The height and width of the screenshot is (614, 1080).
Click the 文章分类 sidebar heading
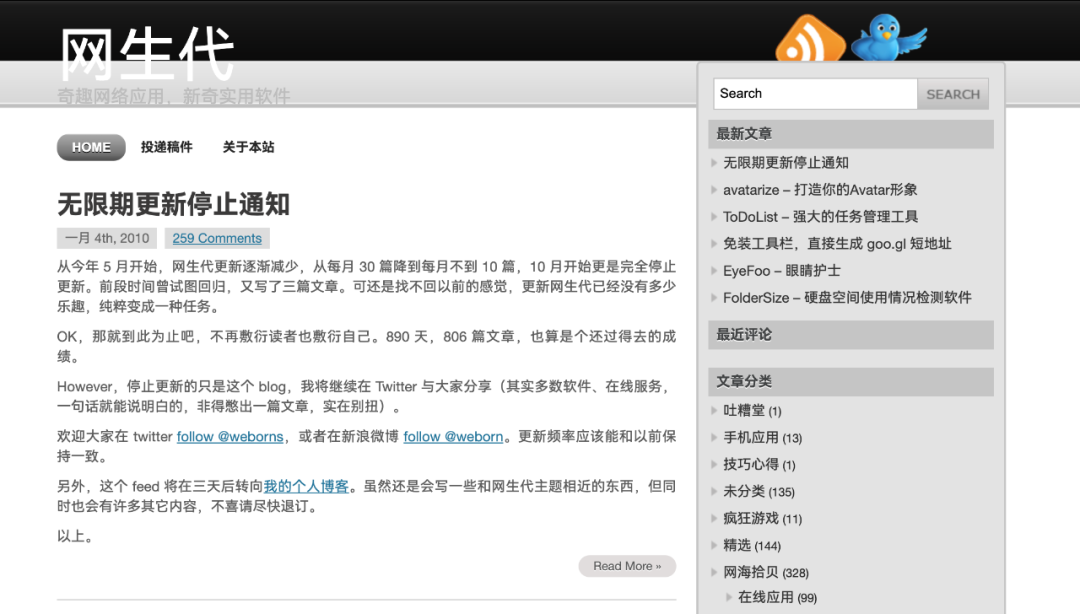(851, 382)
